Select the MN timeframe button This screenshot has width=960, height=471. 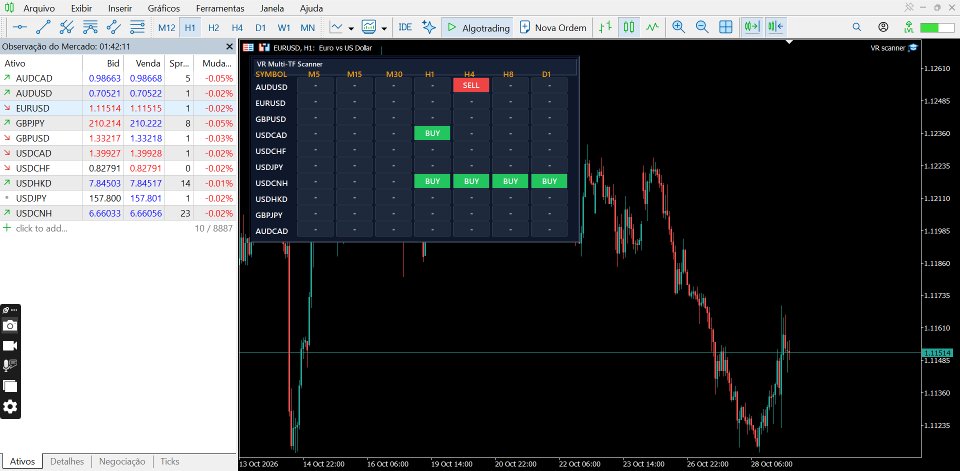coord(307,27)
